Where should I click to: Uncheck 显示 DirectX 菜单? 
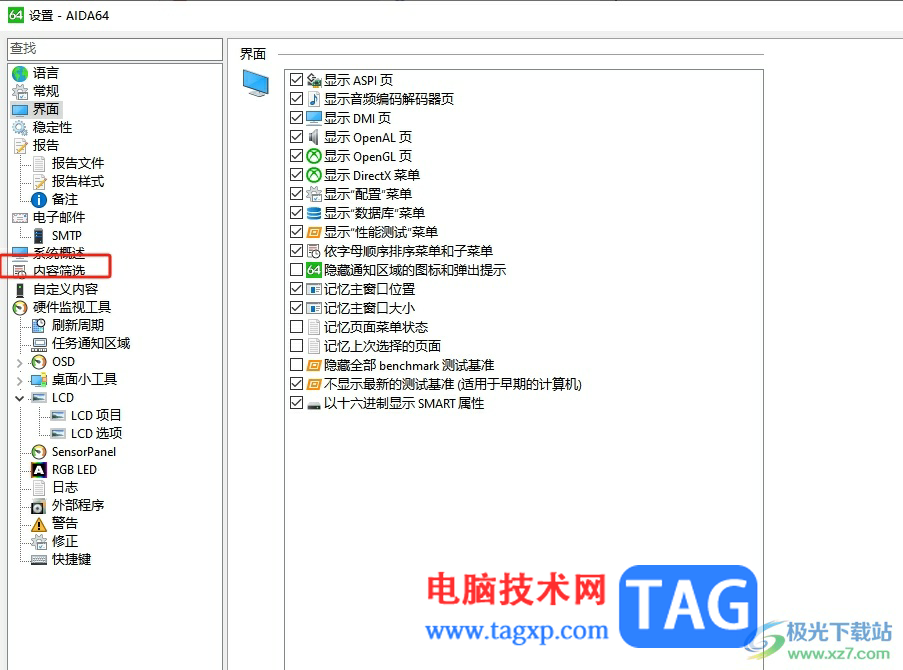click(x=297, y=175)
